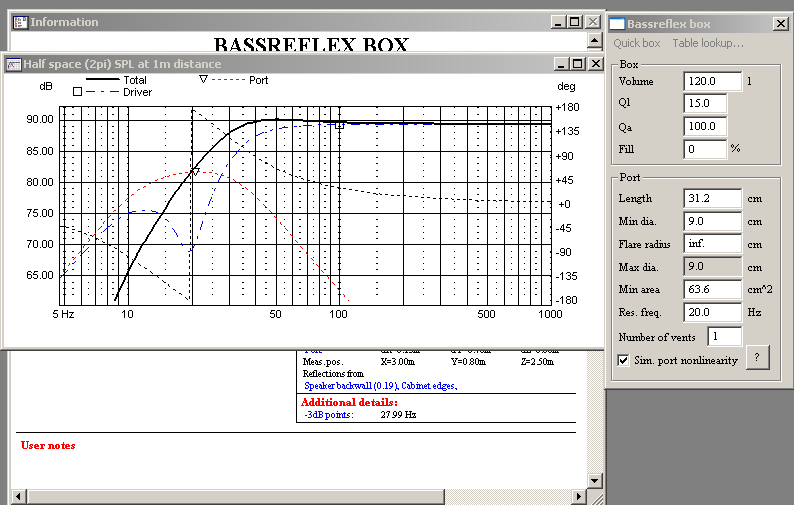Close the Half space SPL graph window

596,64
